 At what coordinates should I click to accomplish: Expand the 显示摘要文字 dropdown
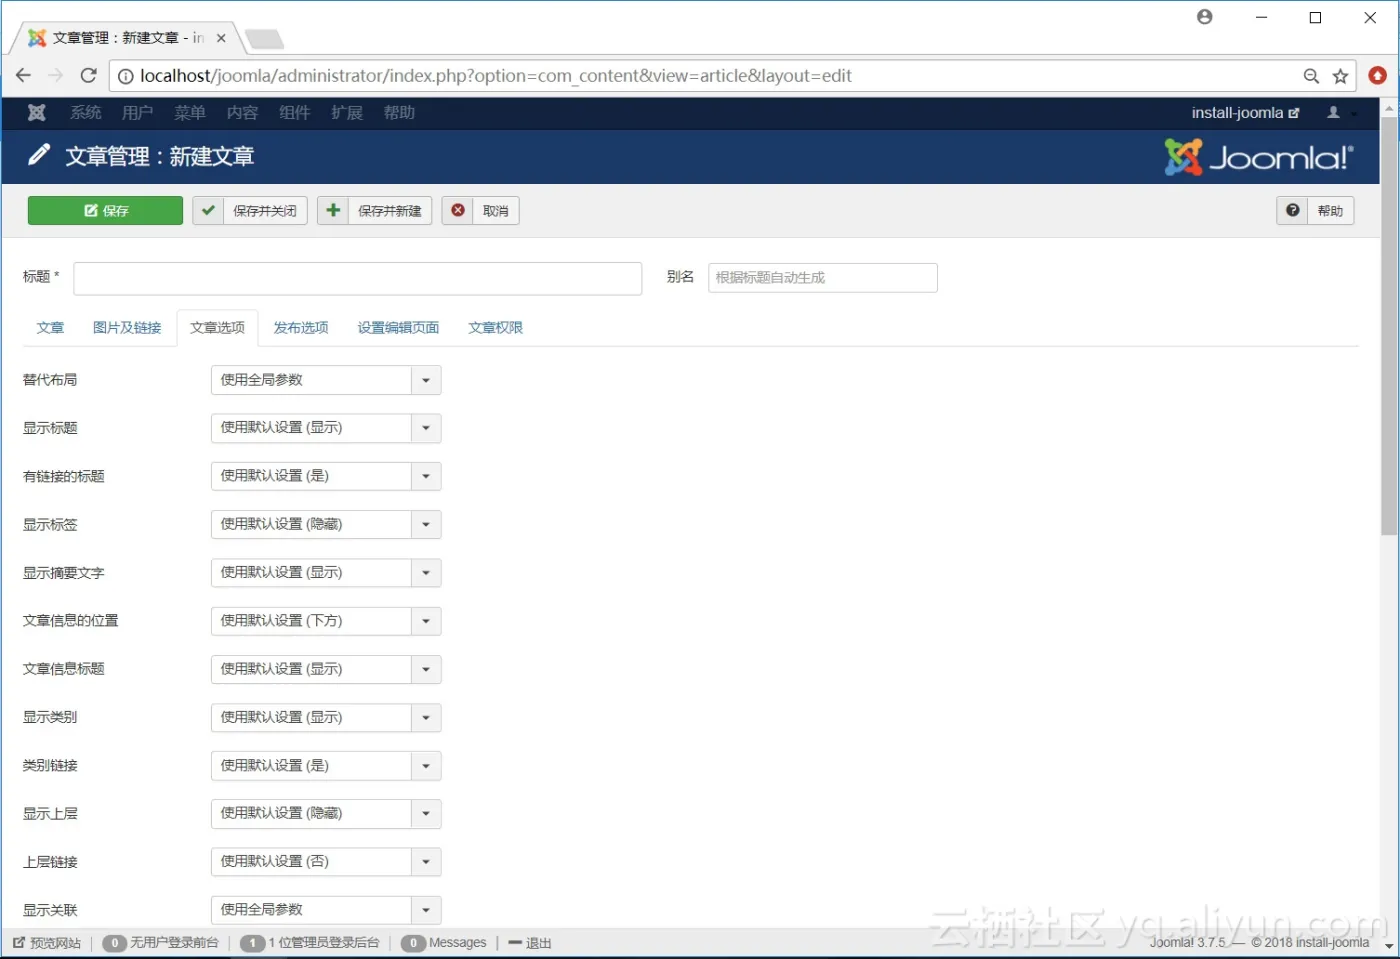(x=326, y=573)
